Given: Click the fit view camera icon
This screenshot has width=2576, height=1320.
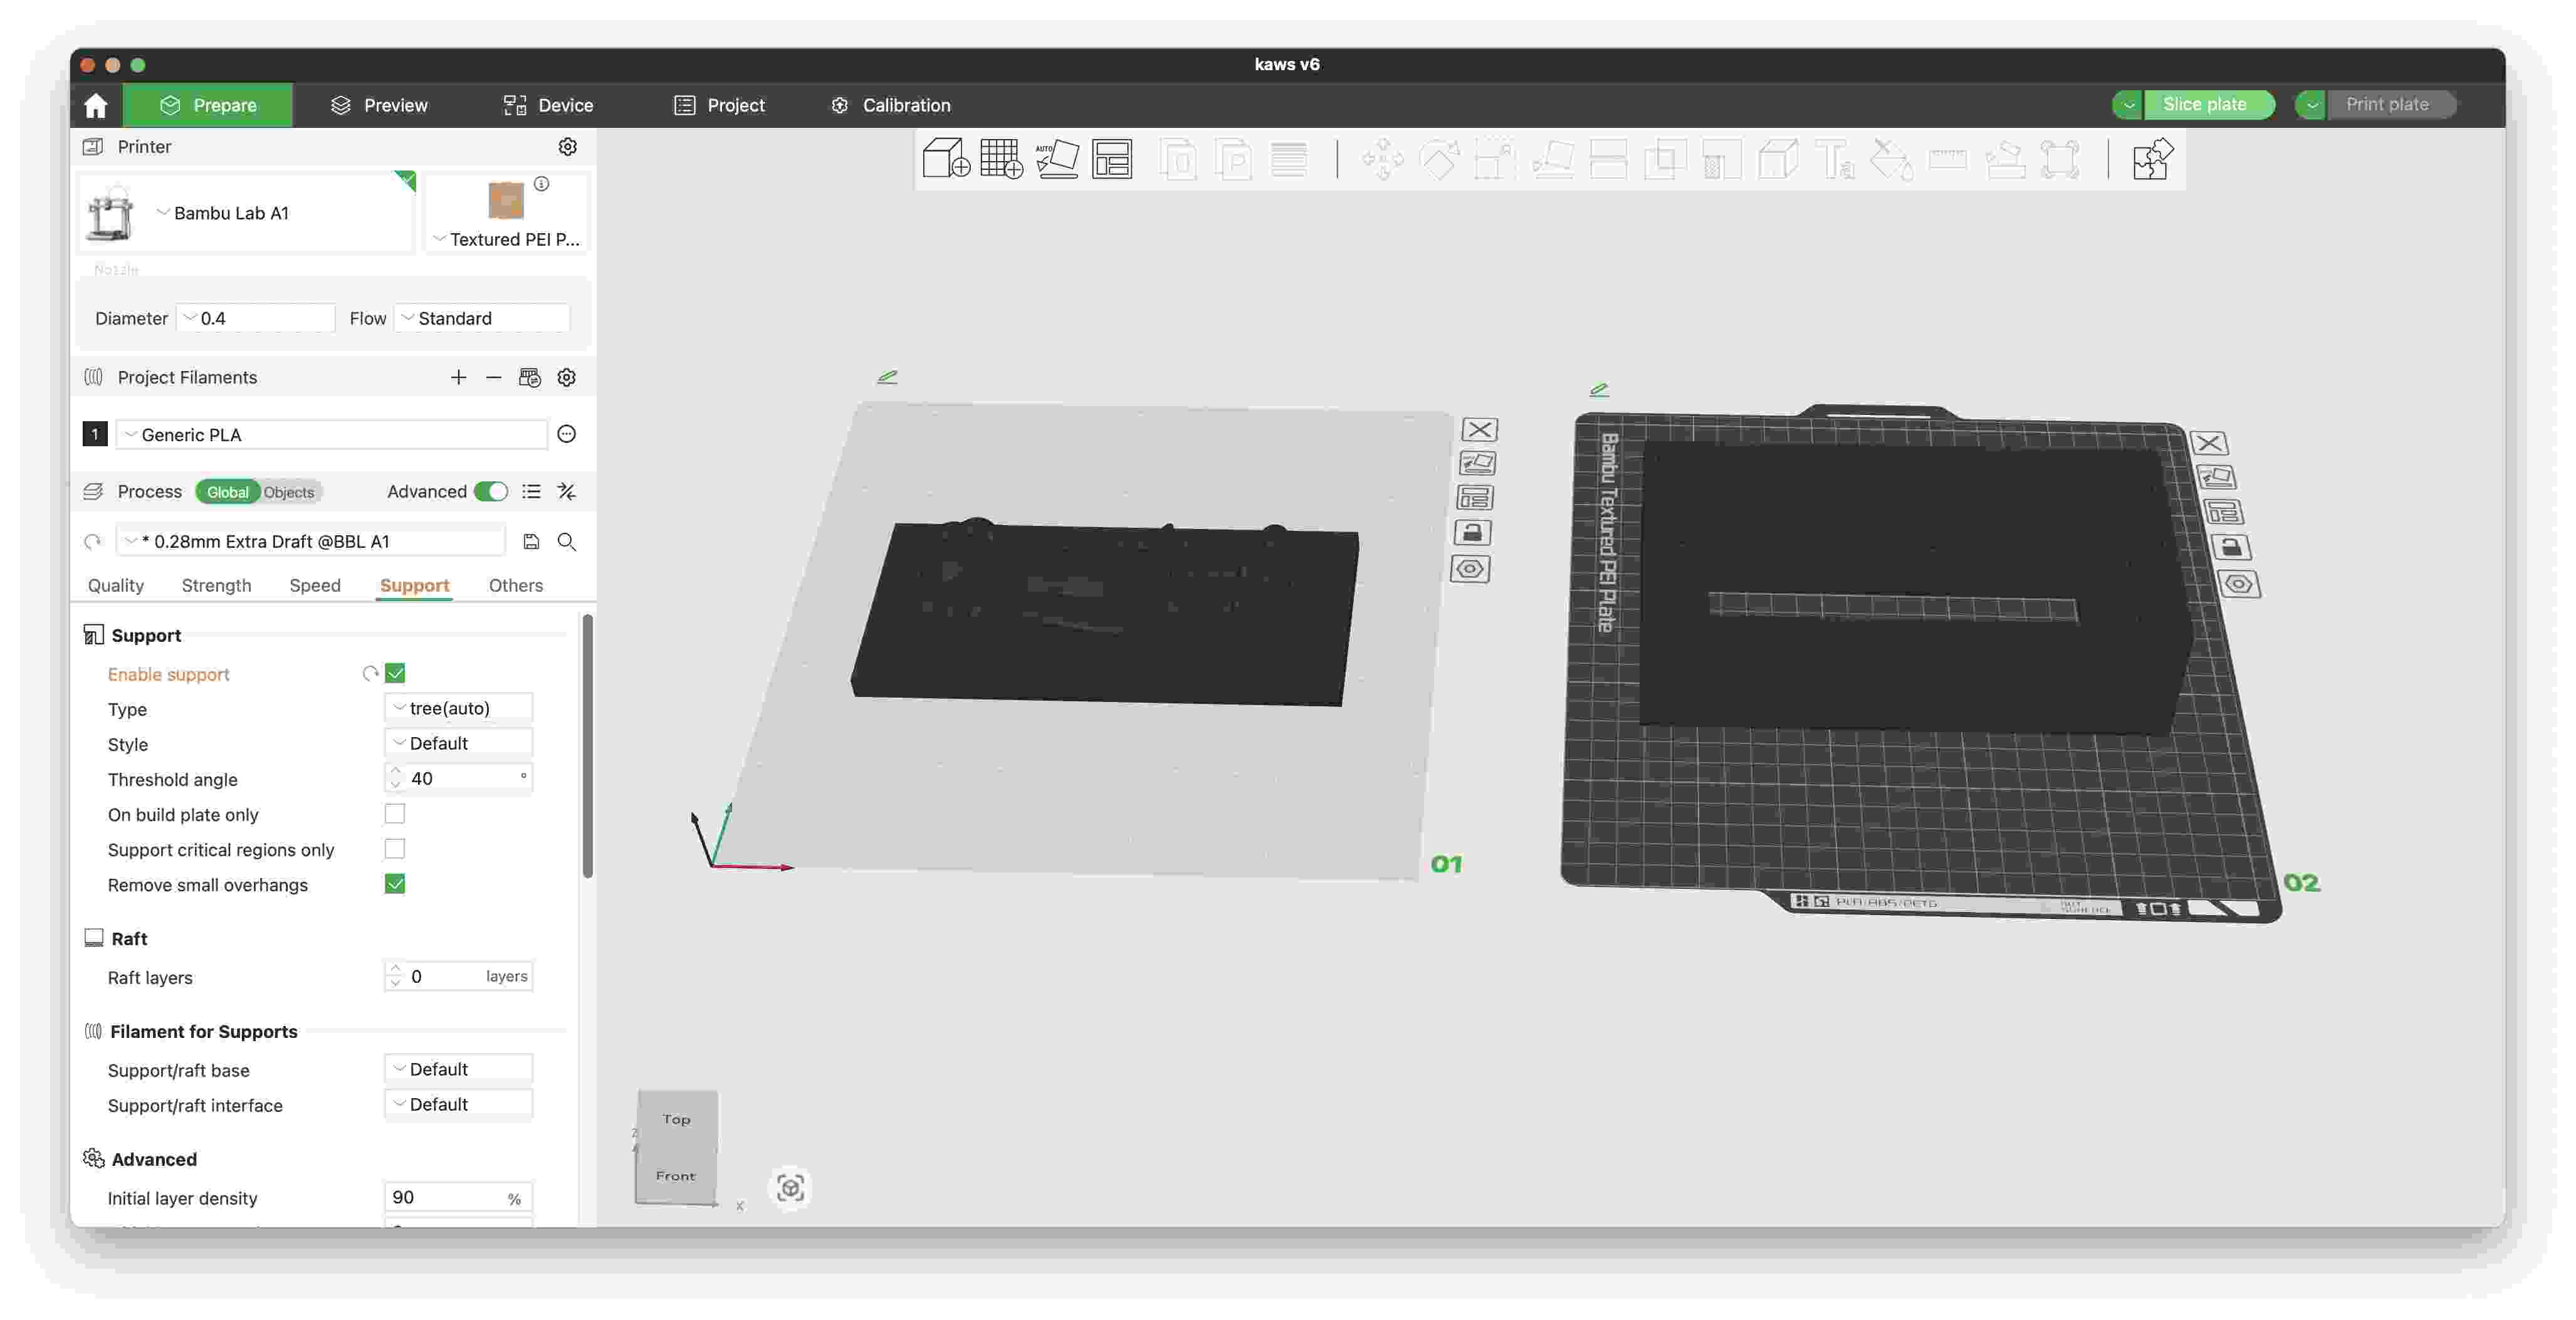Looking at the screenshot, I should pyautogui.click(x=790, y=1188).
